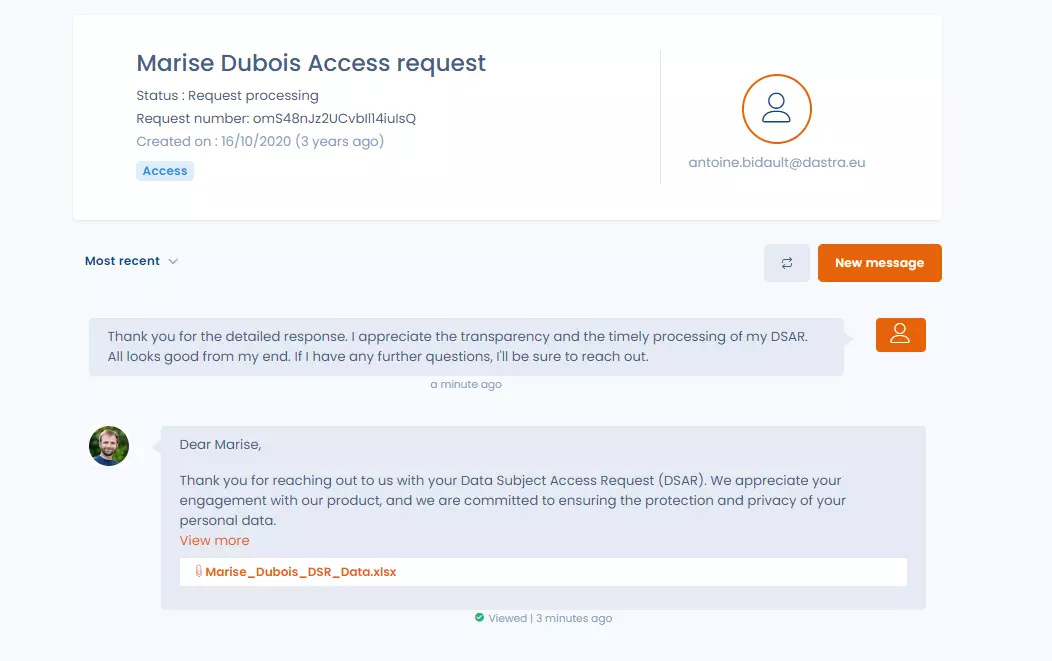
Task: Expand the message with View more
Action: (214, 540)
